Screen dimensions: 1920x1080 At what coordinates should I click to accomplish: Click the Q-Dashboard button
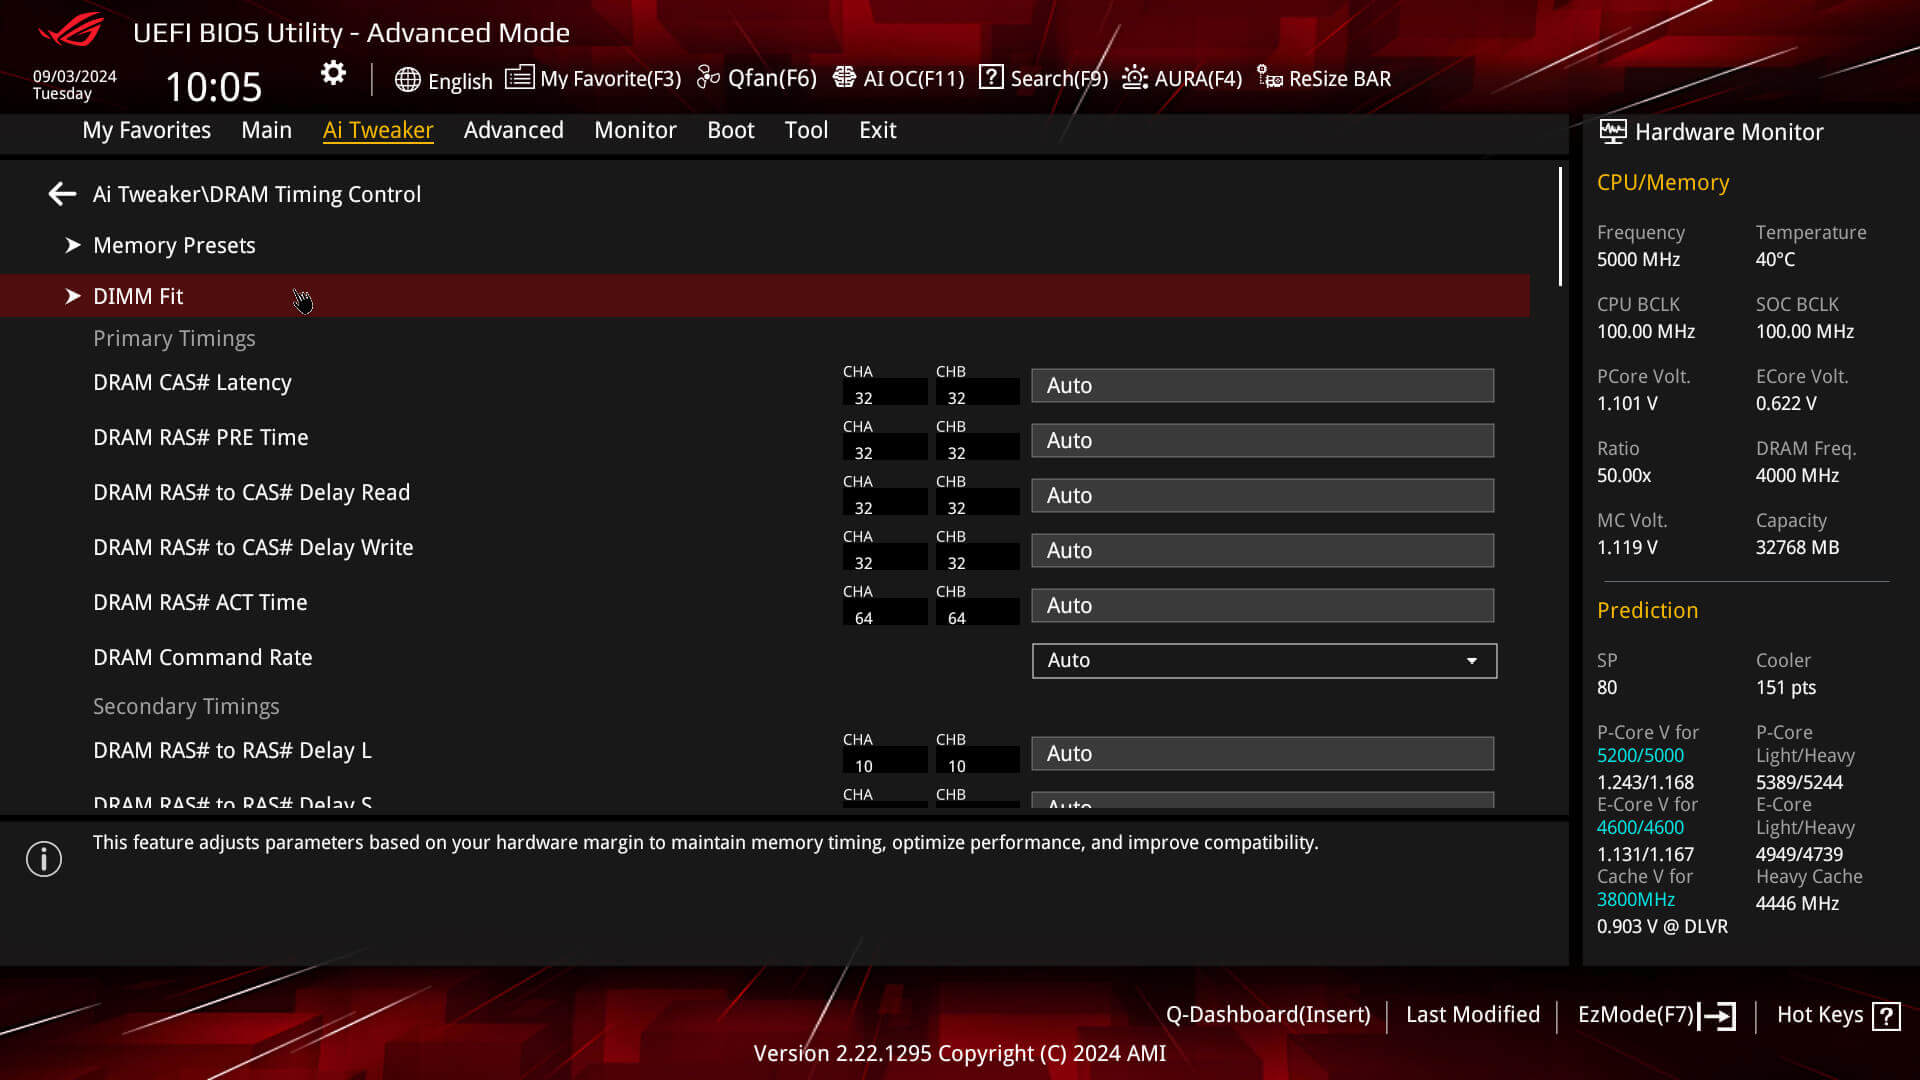[1267, 1014]
